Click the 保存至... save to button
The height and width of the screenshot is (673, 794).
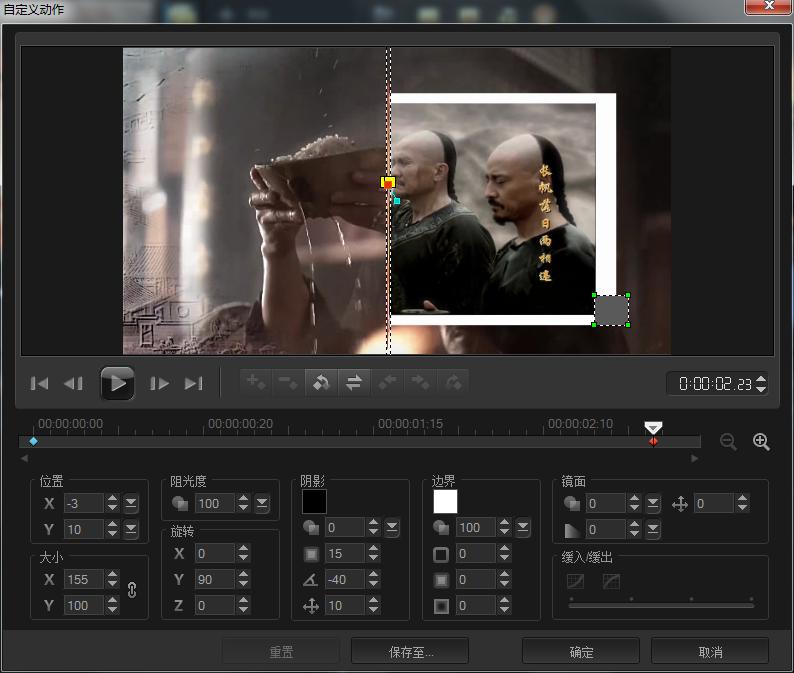coord(410,652)
